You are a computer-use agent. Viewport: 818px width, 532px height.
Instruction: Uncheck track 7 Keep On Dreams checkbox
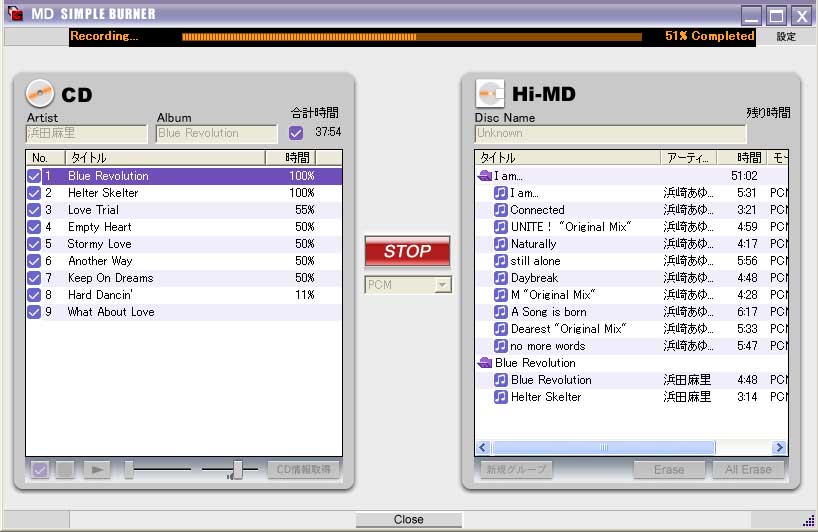click(34, 277)
